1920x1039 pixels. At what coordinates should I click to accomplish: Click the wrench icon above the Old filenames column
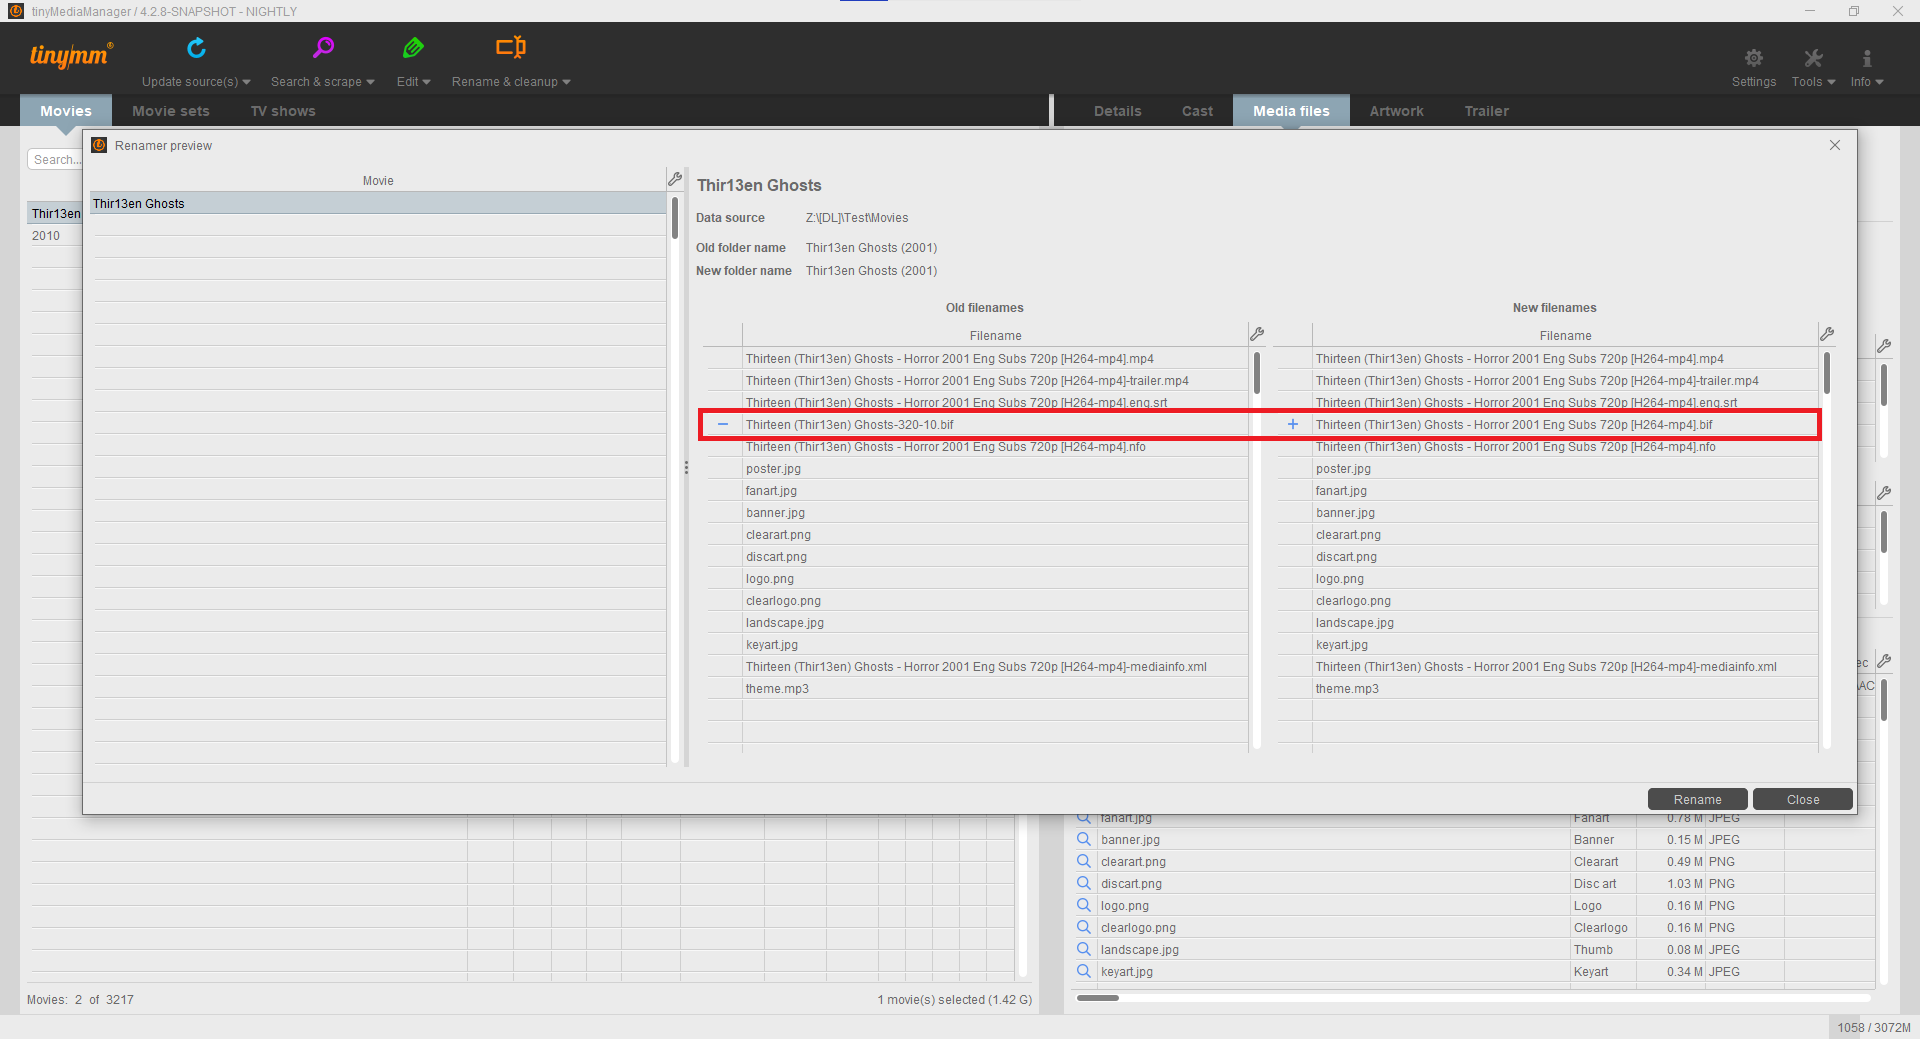1257,333
